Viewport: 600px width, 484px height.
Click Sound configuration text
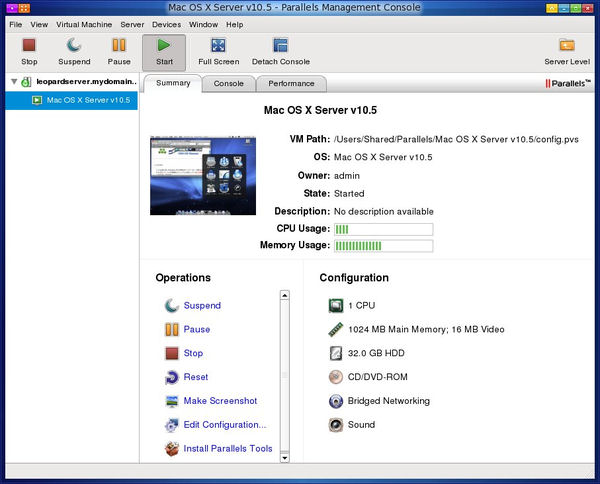point(361,425)
